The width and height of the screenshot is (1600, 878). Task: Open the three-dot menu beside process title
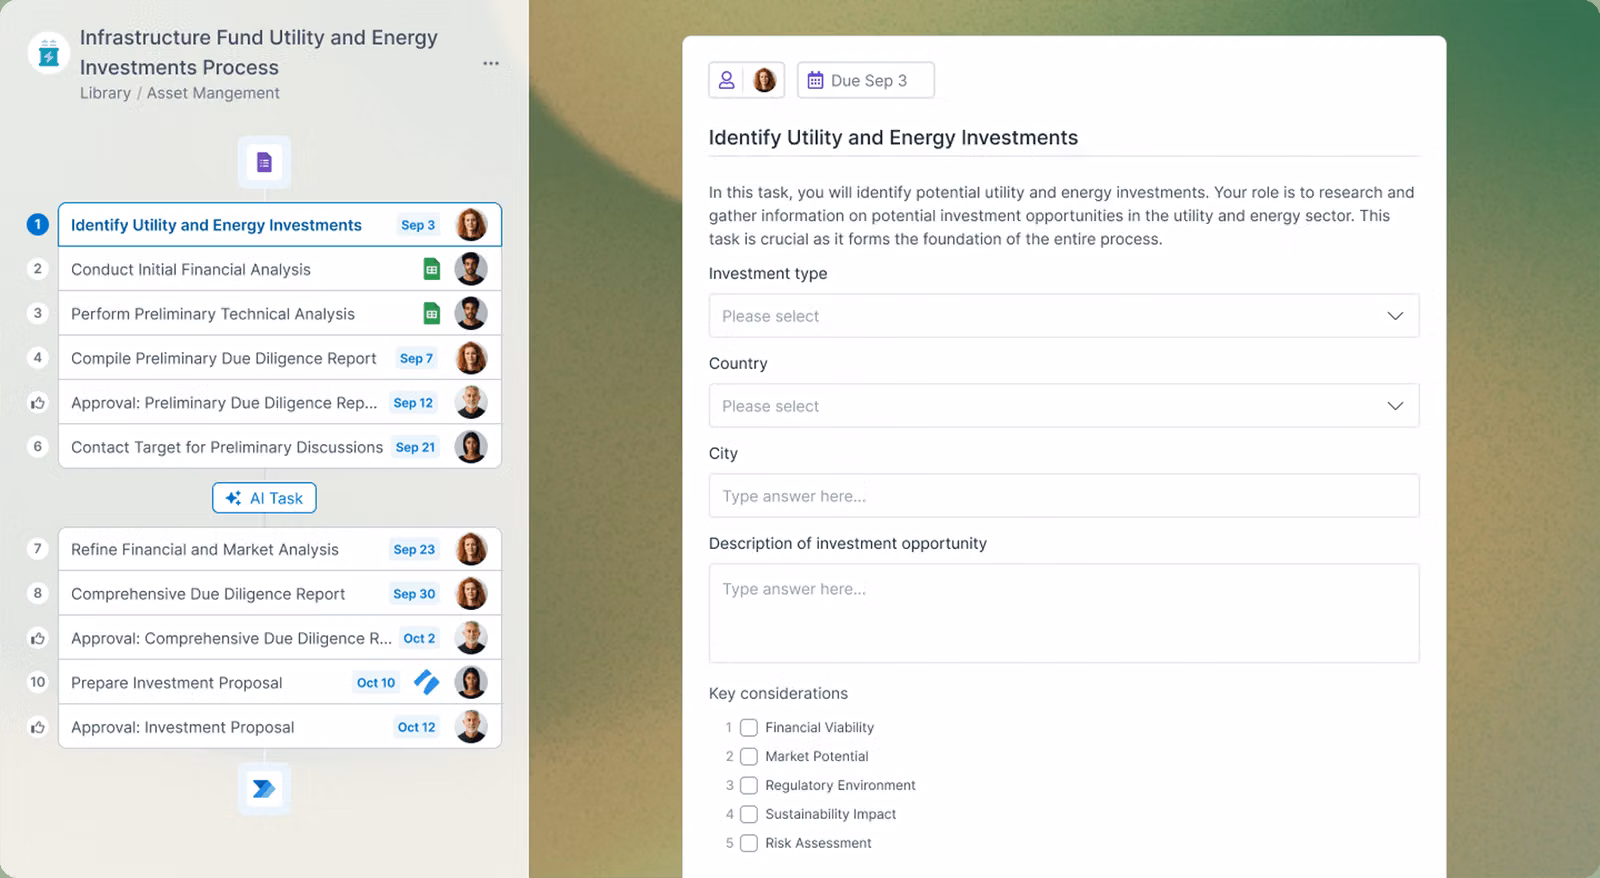pyautogui.click(x=491, y=63)
